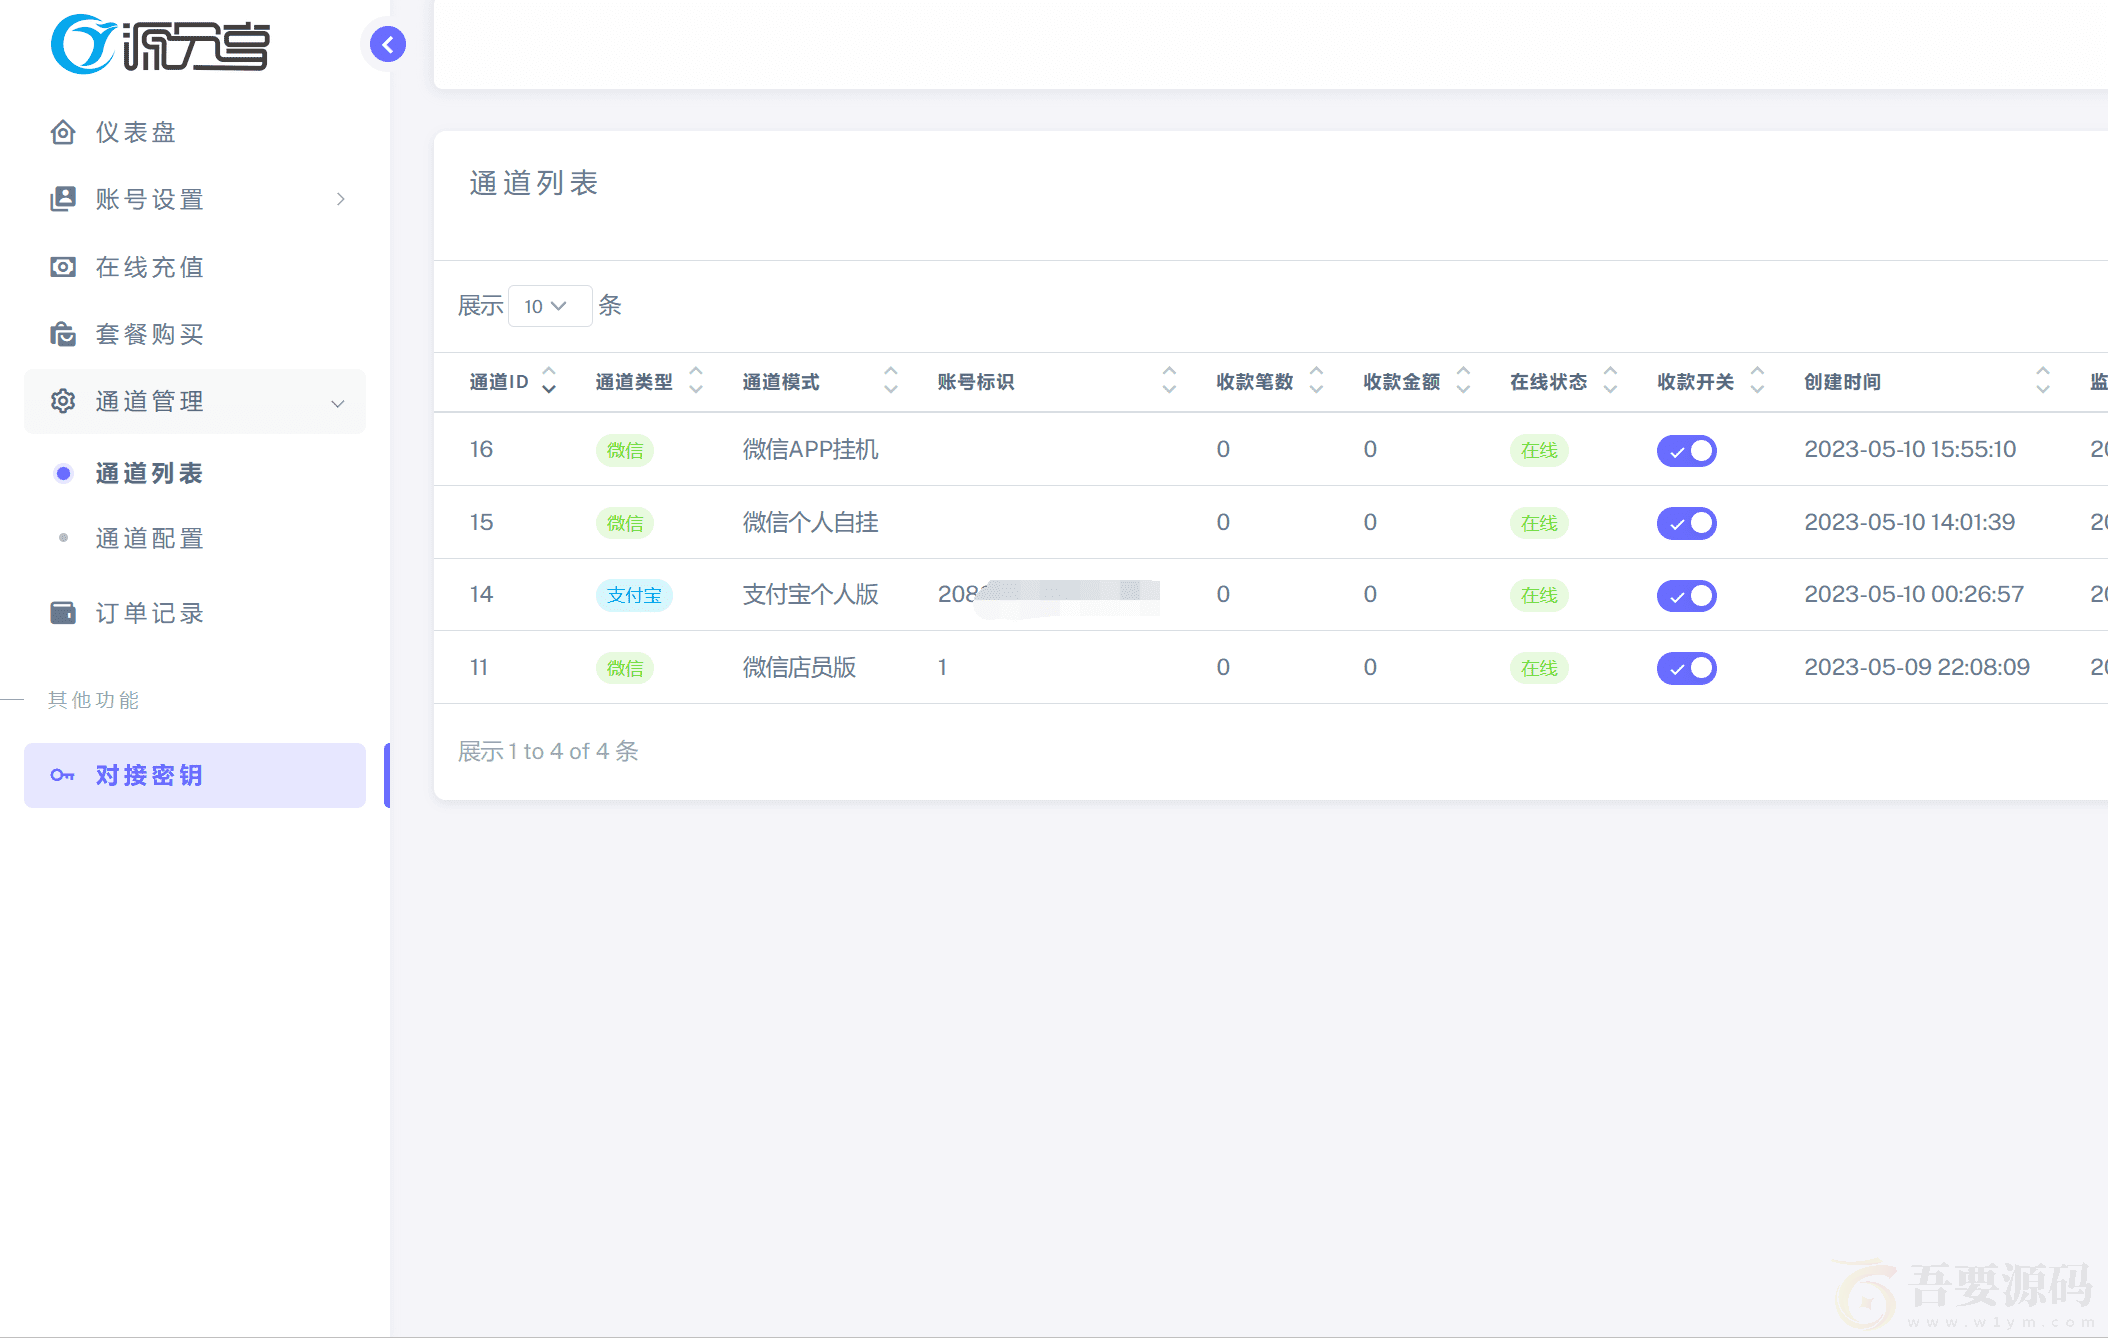
Task: Click the 通道管理 gear icon
Action: 63,401
